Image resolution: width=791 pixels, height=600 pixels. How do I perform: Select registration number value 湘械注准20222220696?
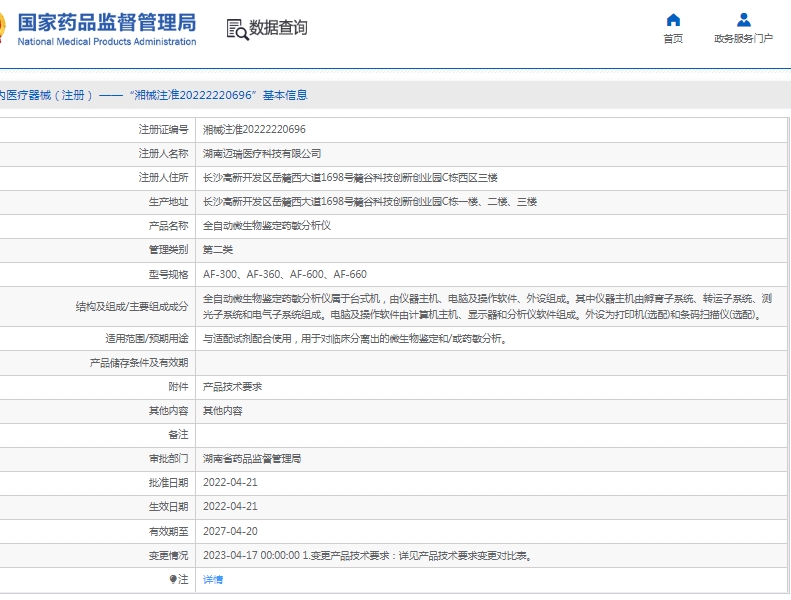pos(254,129)
